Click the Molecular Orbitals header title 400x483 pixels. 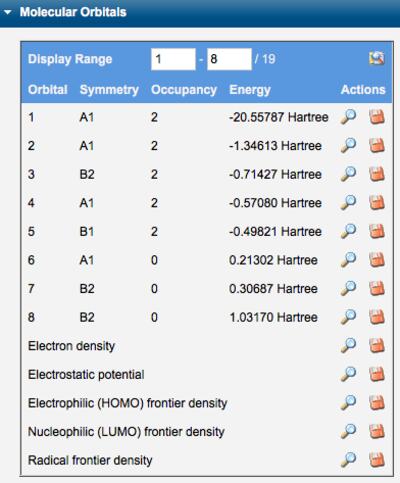[x=73, y=12]
